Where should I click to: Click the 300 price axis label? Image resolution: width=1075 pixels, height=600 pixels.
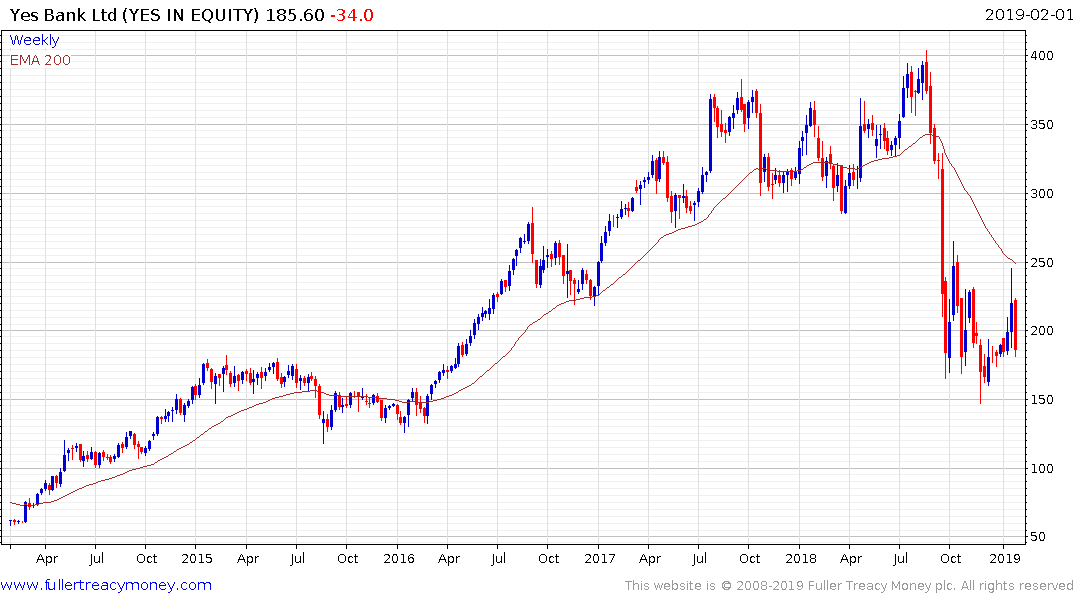1042,193
